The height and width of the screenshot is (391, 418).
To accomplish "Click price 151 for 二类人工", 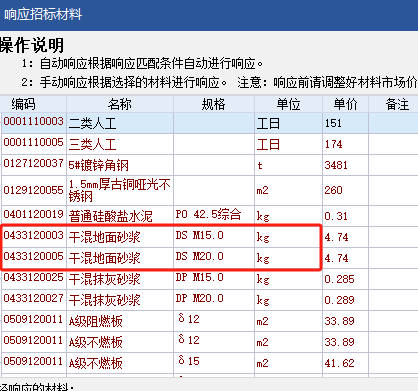I will (345, 123).
